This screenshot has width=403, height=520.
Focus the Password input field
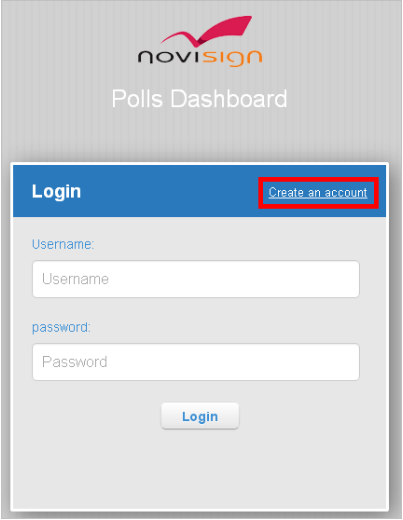click(x=196, y=362)
